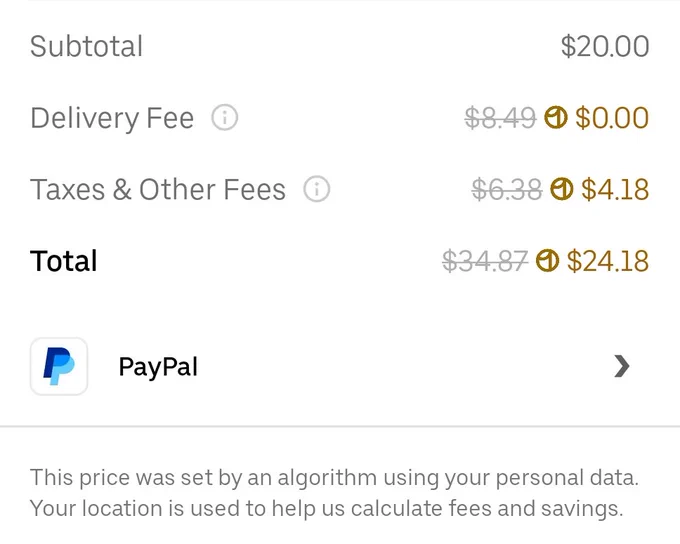Tap the crossed-out $8.49 delivery fee
The height and width of the screenshot is (544, 680).
(500, 118)
